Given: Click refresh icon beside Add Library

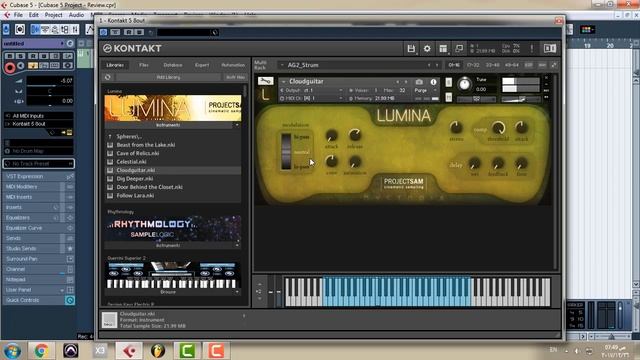Looking at the screenshot, I should pos(108,77).
